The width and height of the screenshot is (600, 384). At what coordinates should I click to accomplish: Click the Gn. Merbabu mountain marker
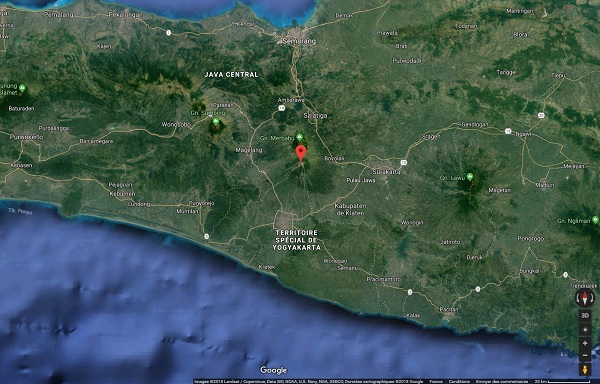[x=300, y=137]
